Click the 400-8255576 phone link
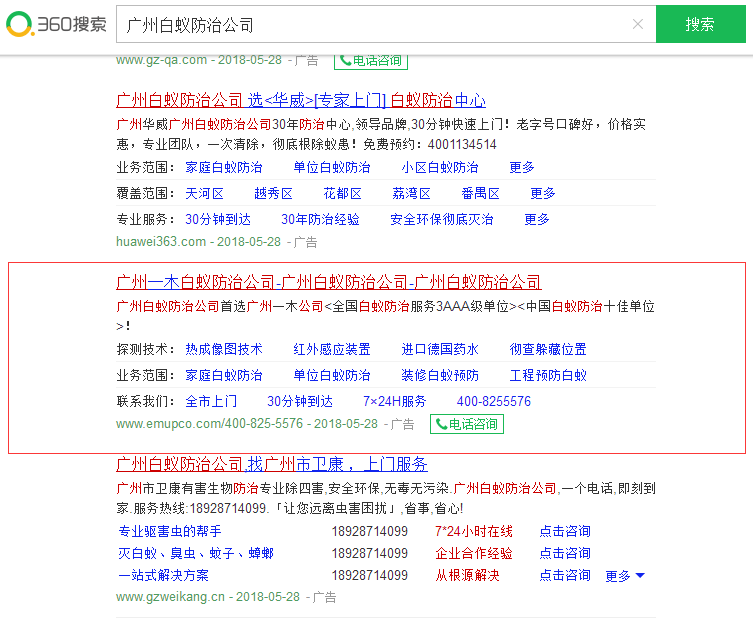753x619 pixels. pos(494,401)
